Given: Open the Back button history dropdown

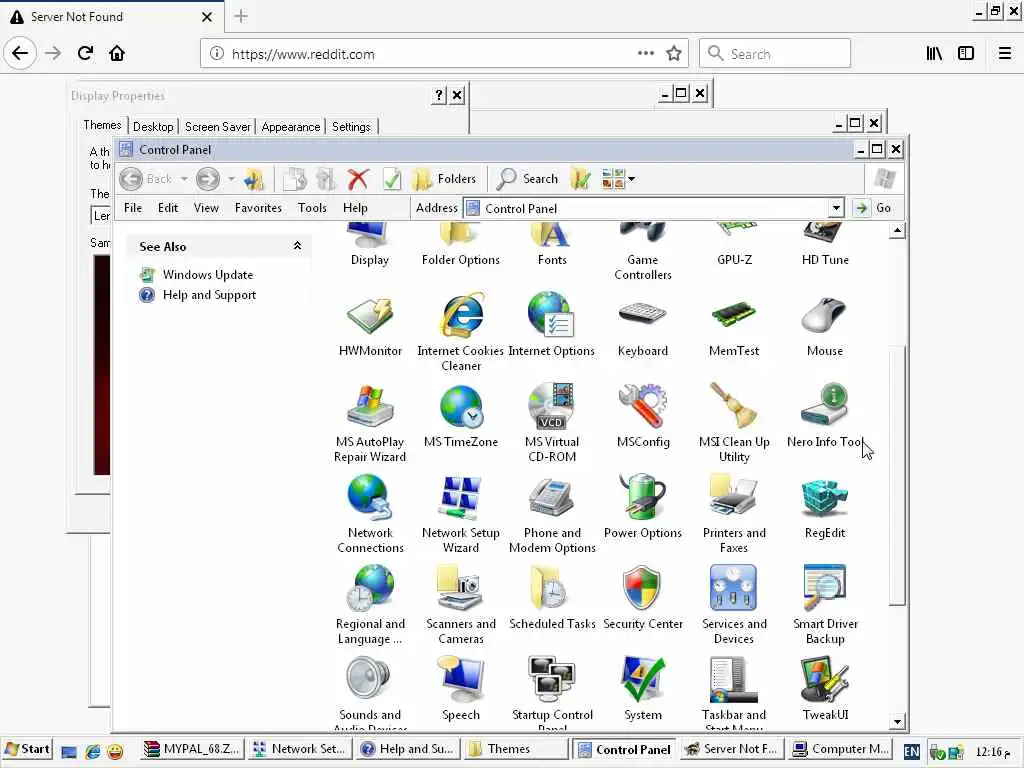Looking at the screenshot, I should pyautogui.click(x=184, y=178).
